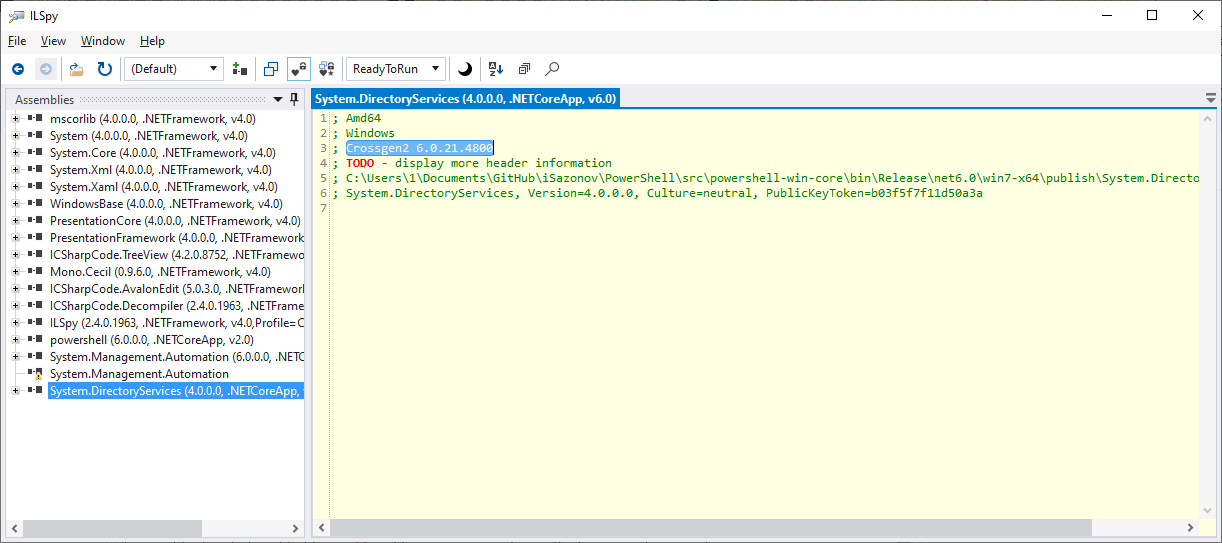Image resolution: width=1222 pixels, height=543 pixels.
Task: Expand the Mono.Cecil node
Action: [15, 272]
